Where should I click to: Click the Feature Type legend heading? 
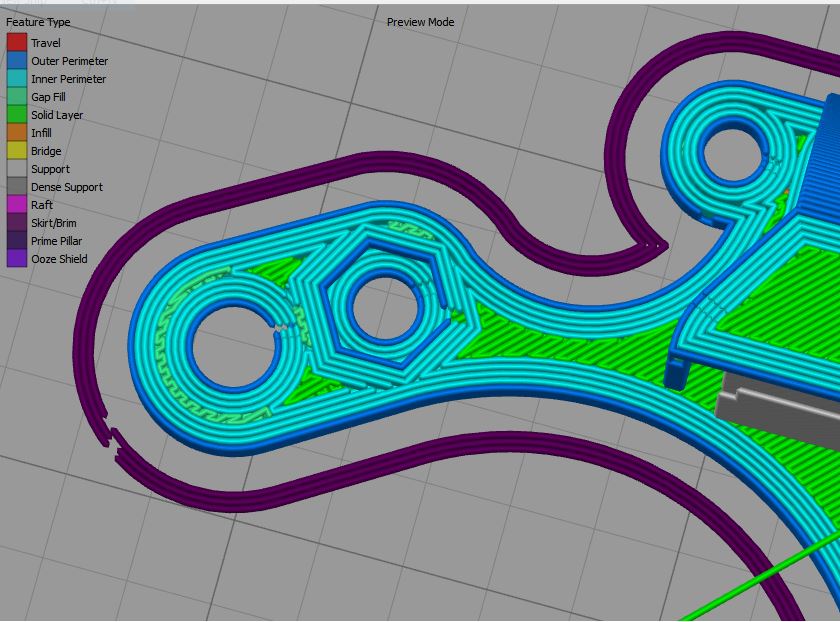click(38, 22)
